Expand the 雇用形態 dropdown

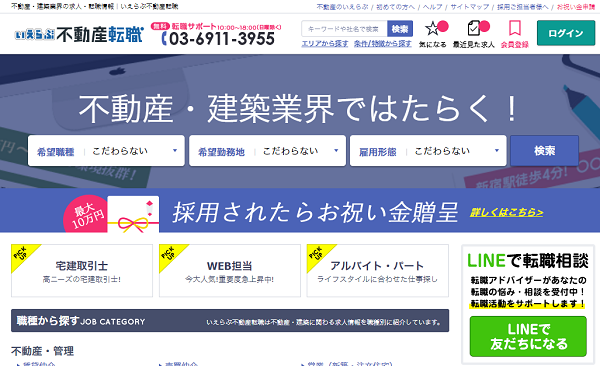428,151
